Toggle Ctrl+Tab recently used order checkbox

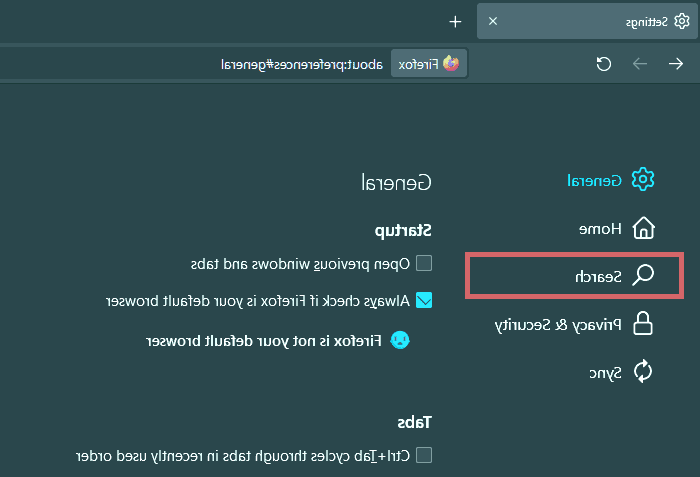424,455
